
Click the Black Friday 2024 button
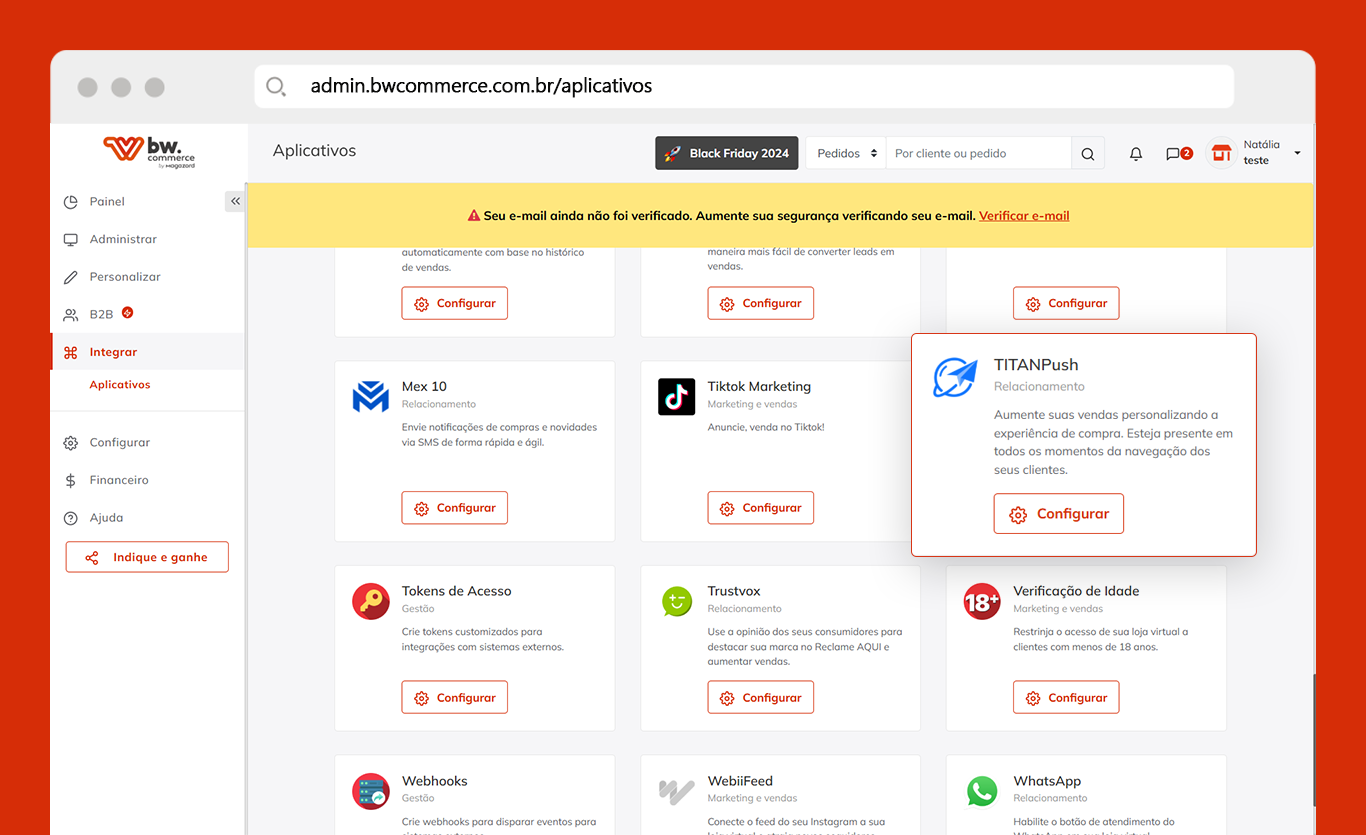(x=727, y=153)
